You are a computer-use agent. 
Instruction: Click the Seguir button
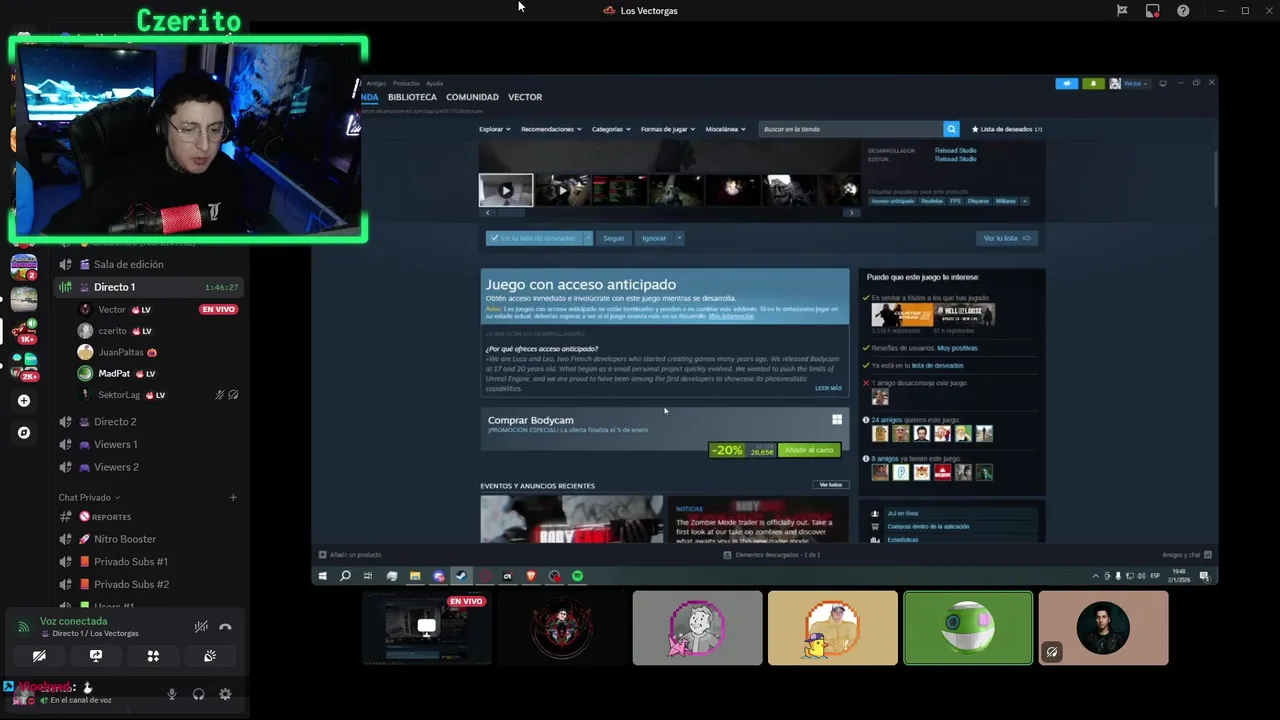pyautogui.click(x=614, y=238)
